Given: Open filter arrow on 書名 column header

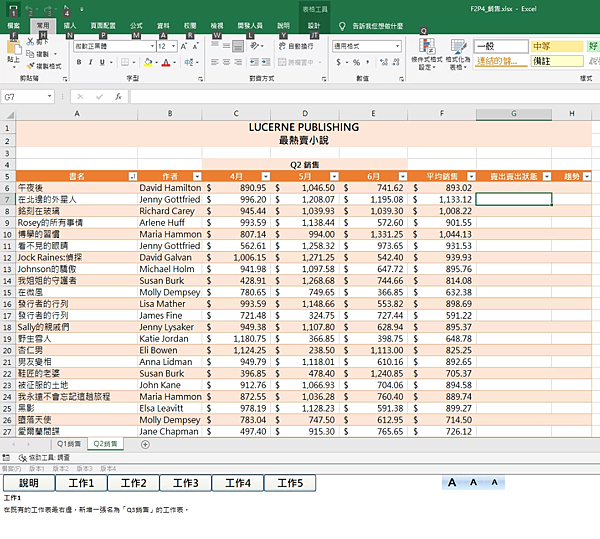Looking at the screenshot, I should point(133,176).
